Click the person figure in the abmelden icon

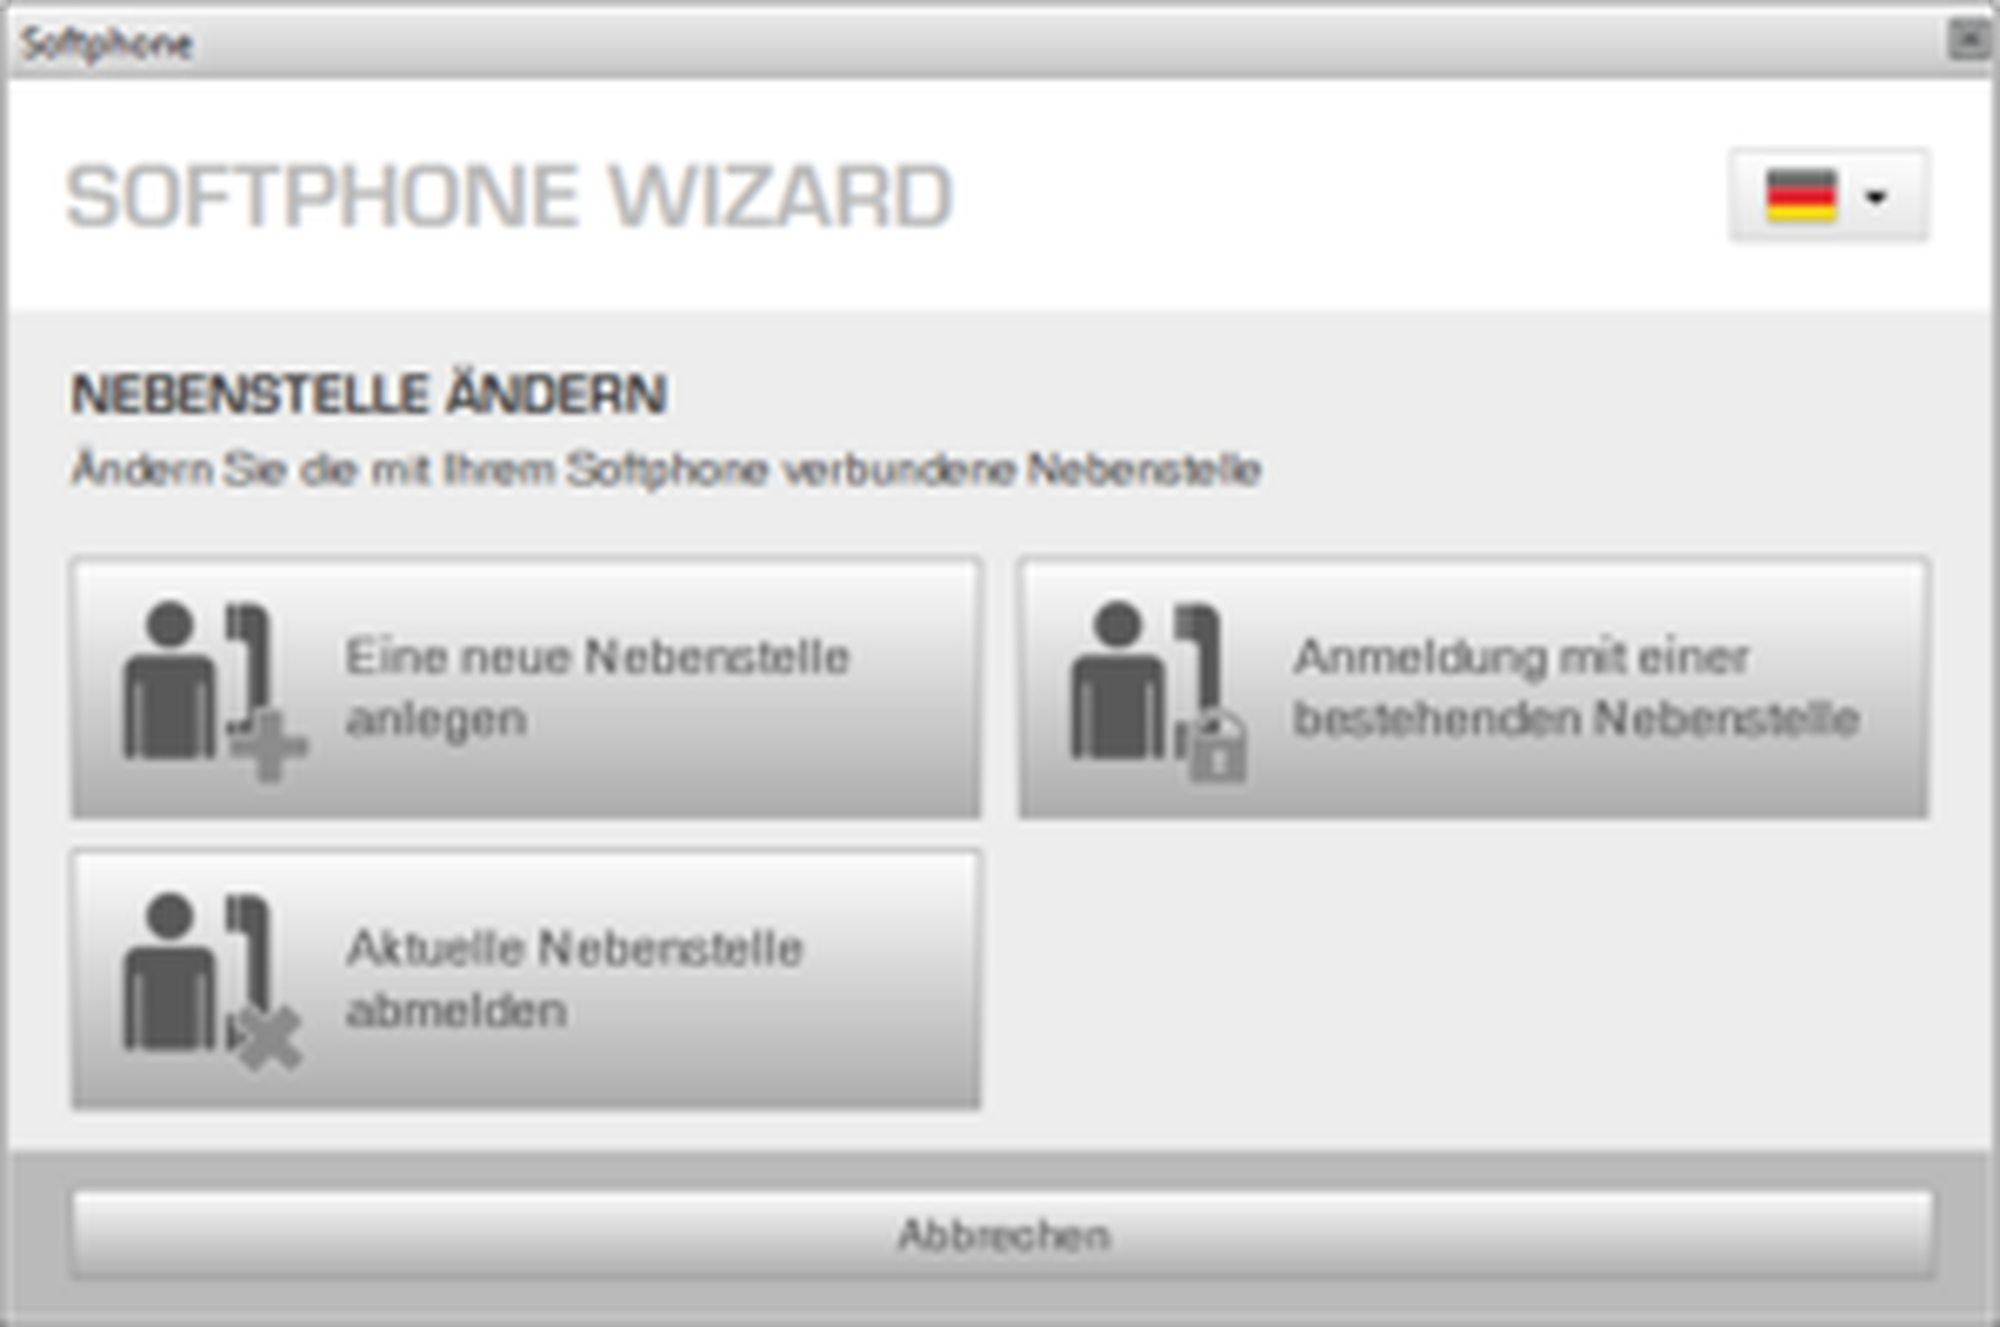pos(169,972)
